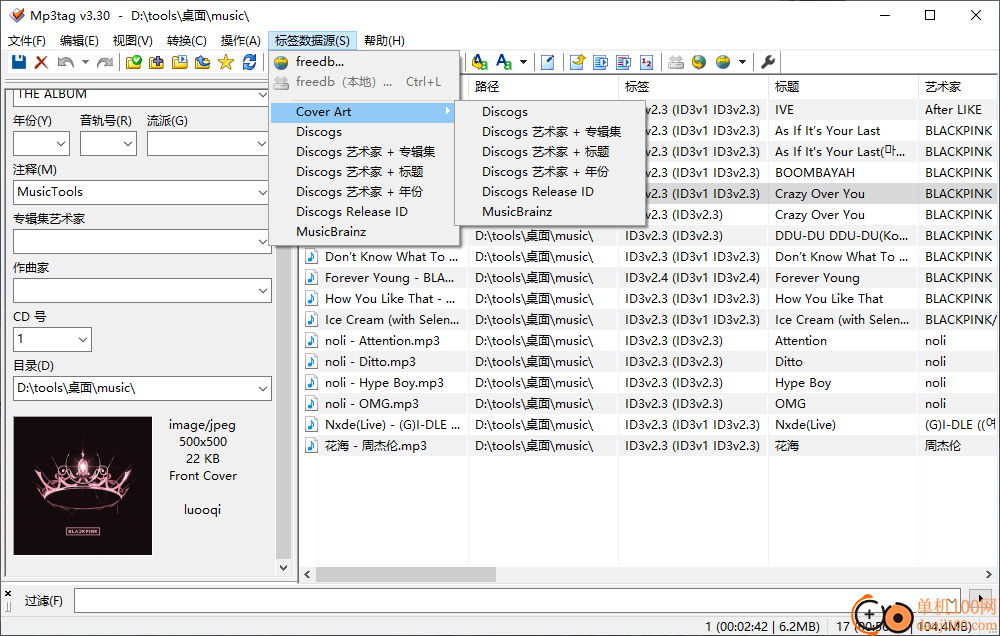Click the yellow star Favorites icon
The width and height of the screenshot is (1000, 636).
(226, 62)
